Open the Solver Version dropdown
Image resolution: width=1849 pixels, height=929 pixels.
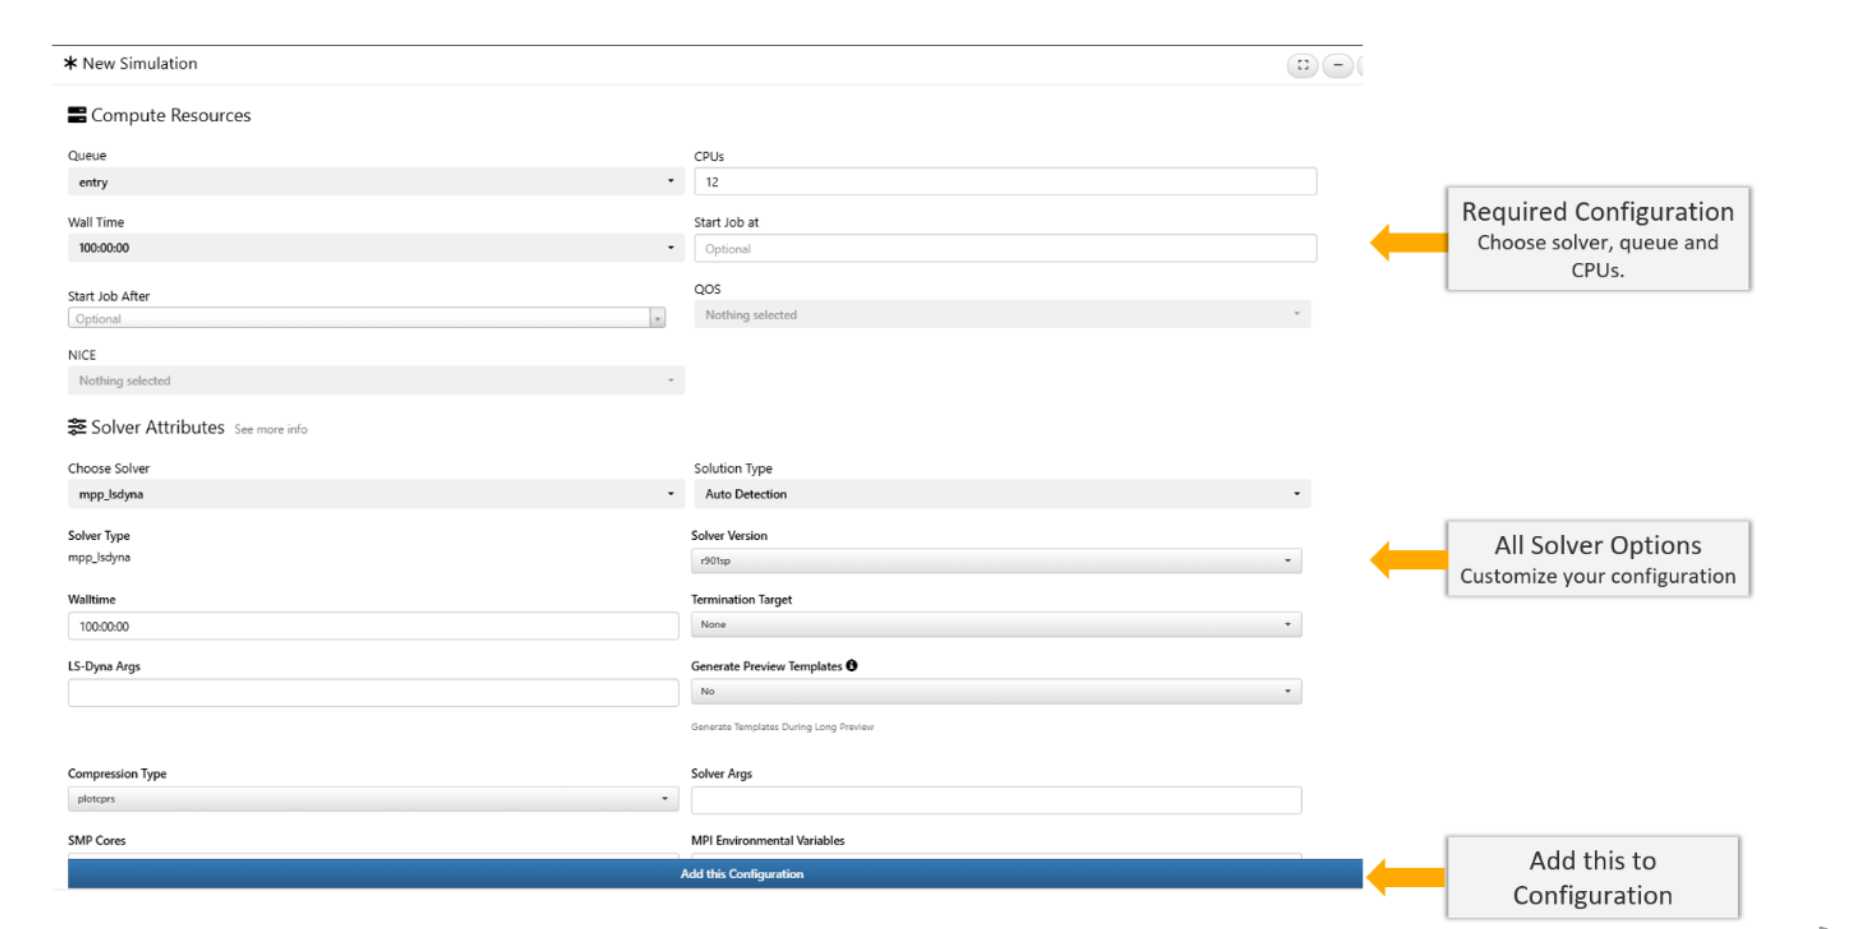(995, 561)
